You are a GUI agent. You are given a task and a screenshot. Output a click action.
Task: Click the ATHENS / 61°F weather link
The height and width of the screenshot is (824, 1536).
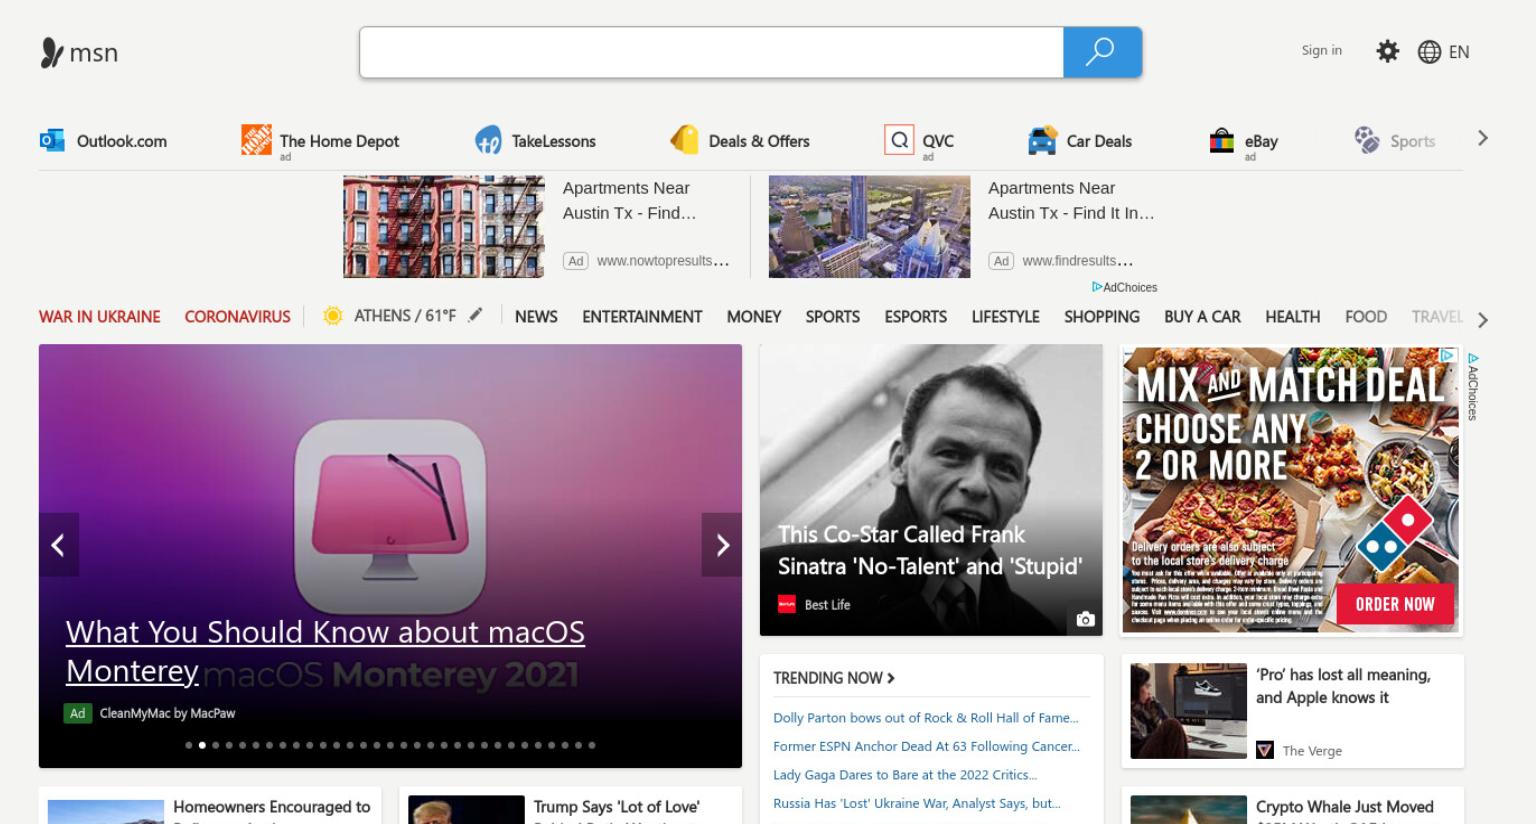pos(404,316)
